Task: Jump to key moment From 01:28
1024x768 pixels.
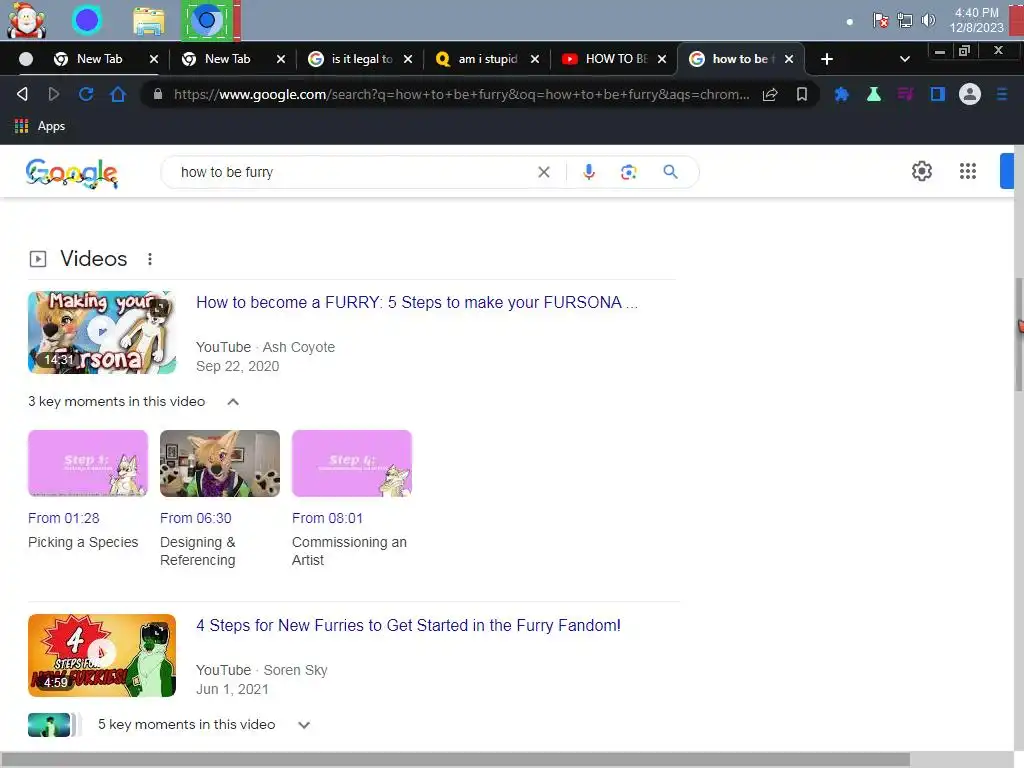Action: coord(64,518)
